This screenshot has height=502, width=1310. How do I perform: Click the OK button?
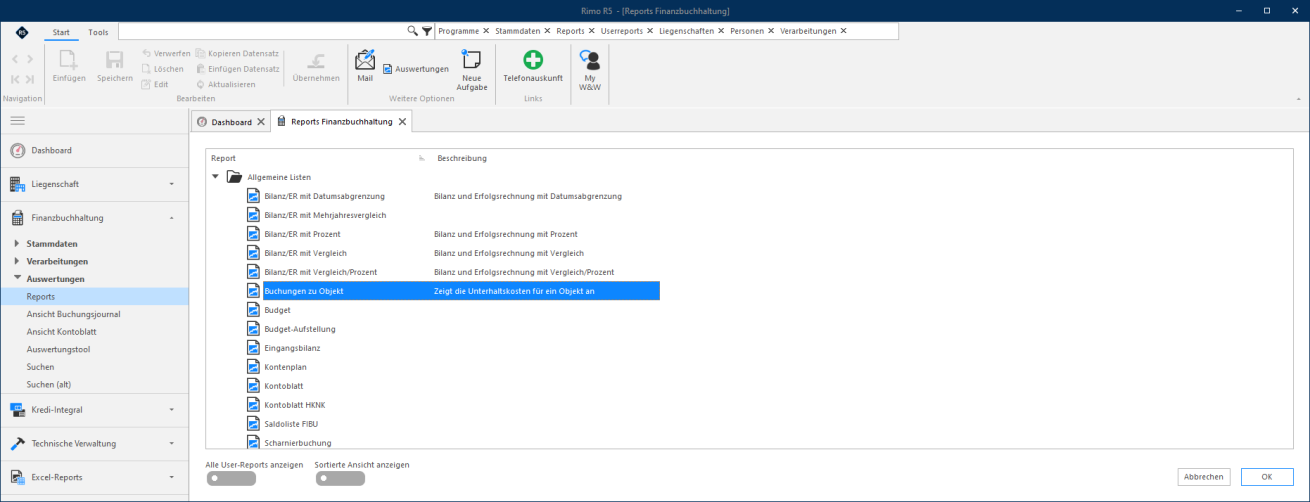pyautogui.click(x=1266, y=477)
